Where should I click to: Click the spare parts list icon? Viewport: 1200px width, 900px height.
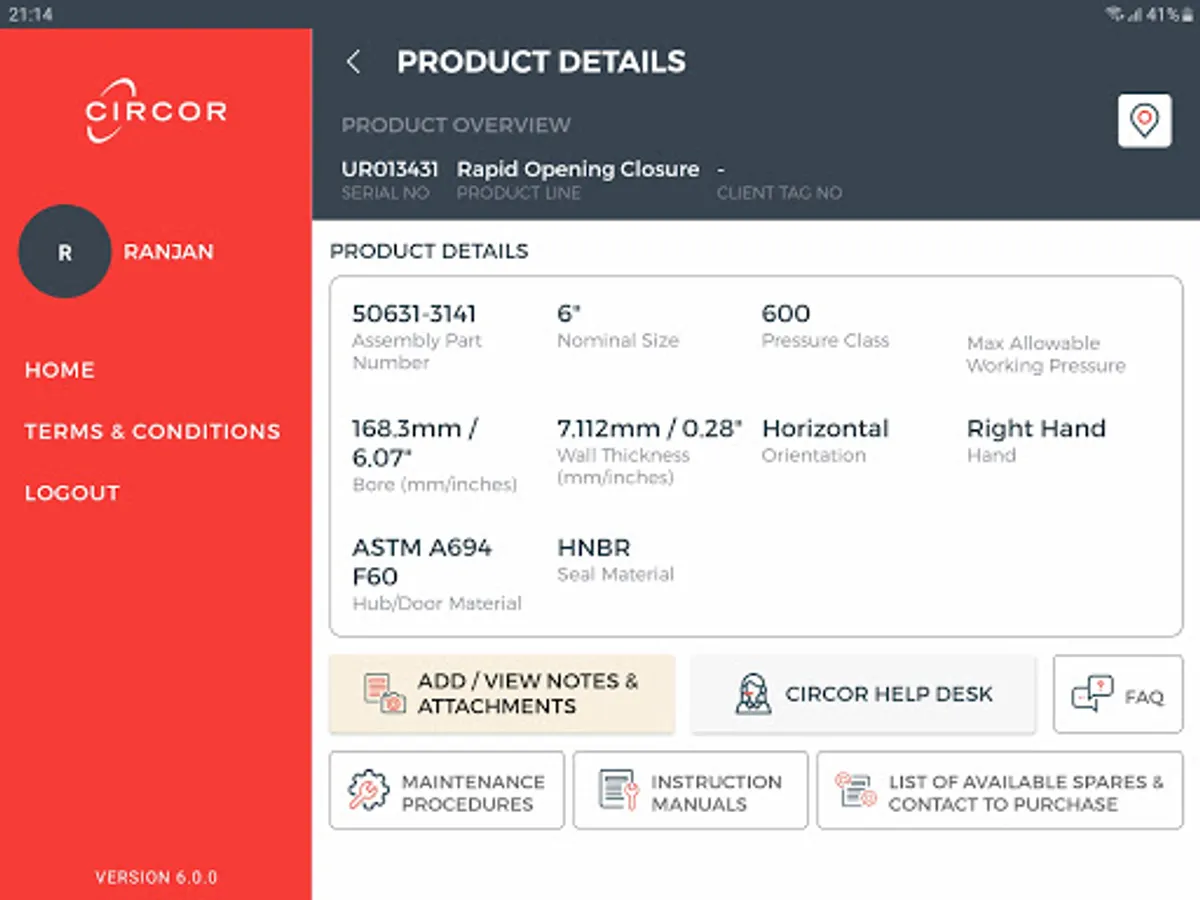856,791
